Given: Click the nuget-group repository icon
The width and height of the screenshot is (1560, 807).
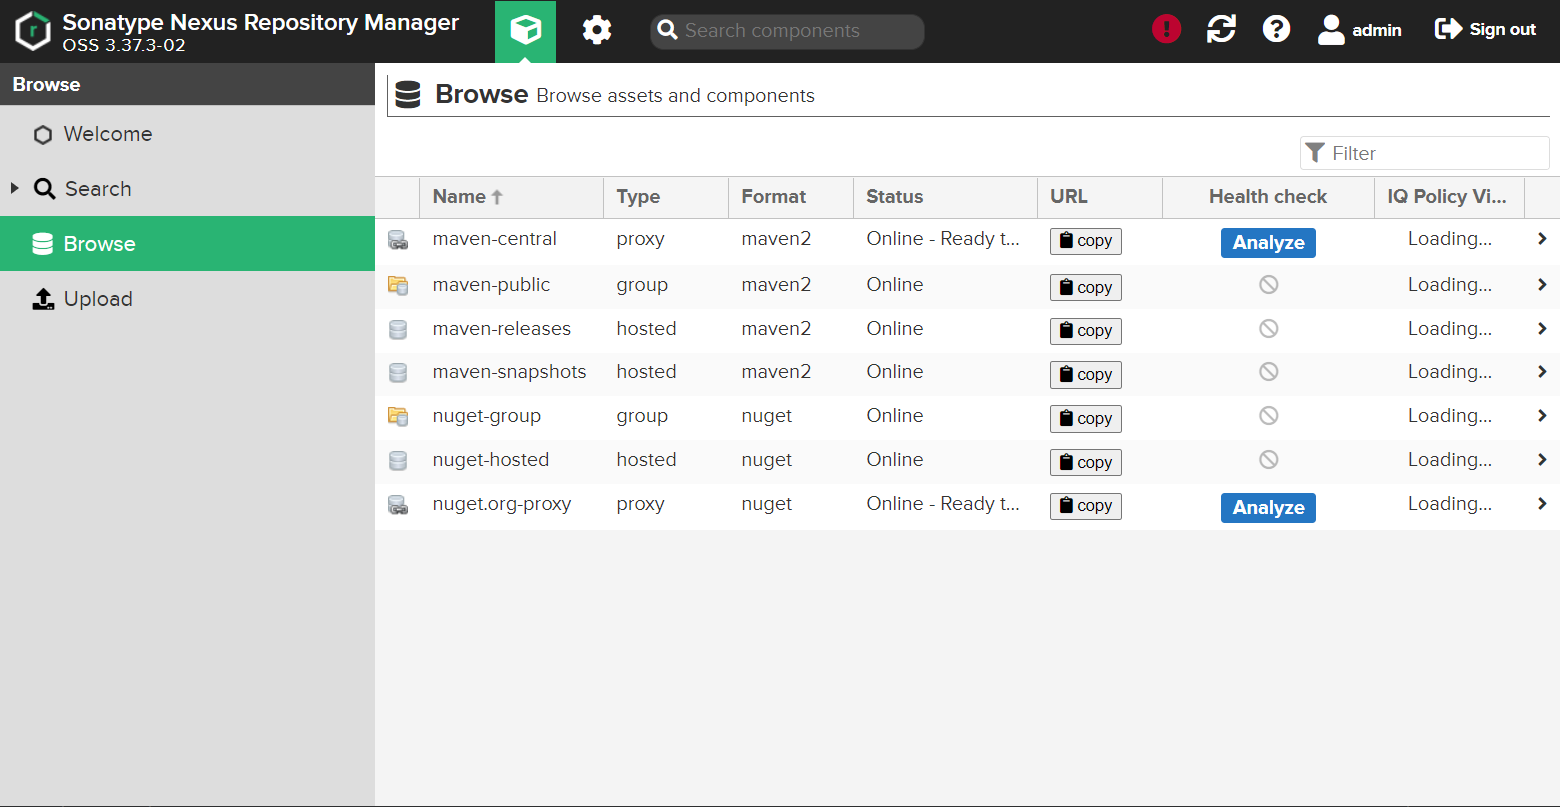Looking at the screenshot, I should [x=398, y=417].
